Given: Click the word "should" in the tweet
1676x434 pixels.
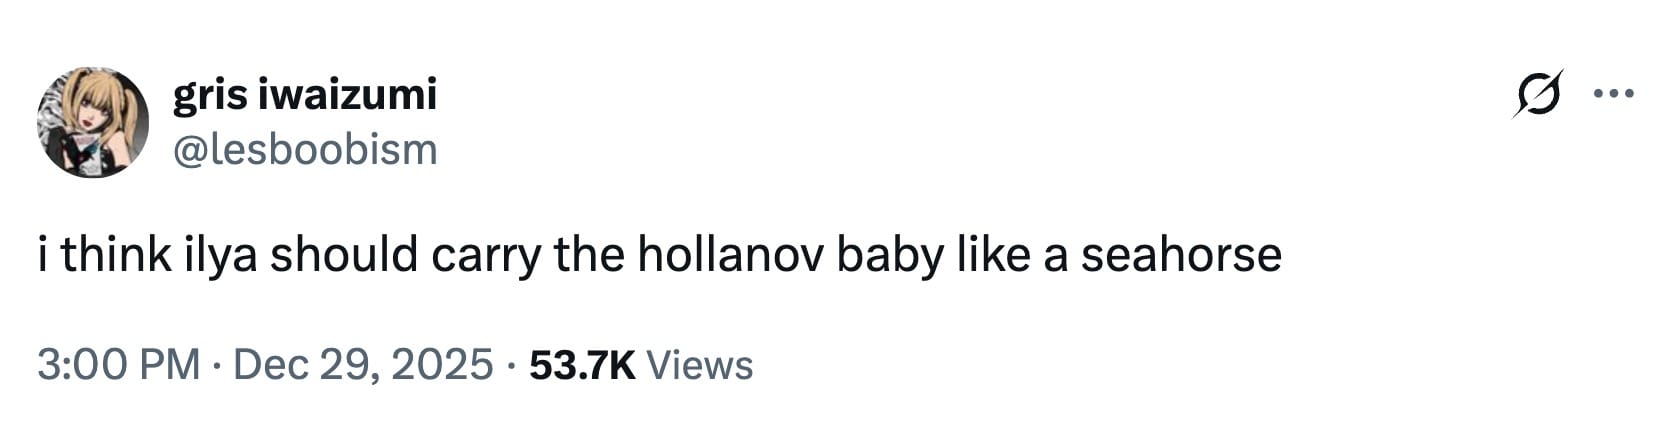Looking at the screenshot, I should [x=344, y=255].
